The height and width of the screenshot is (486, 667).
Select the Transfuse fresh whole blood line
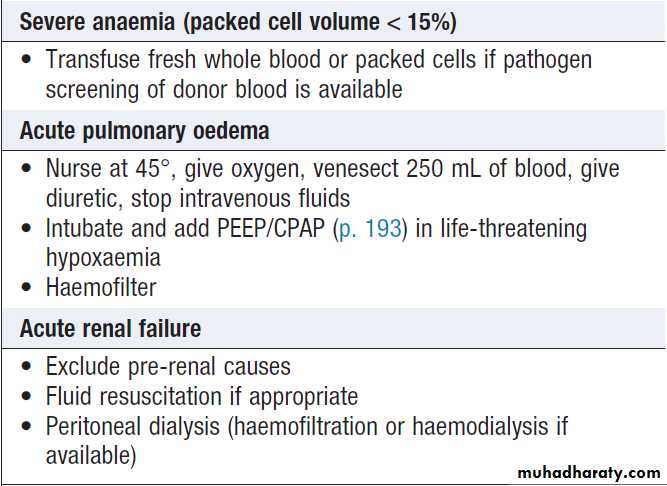tap(318, 60)
